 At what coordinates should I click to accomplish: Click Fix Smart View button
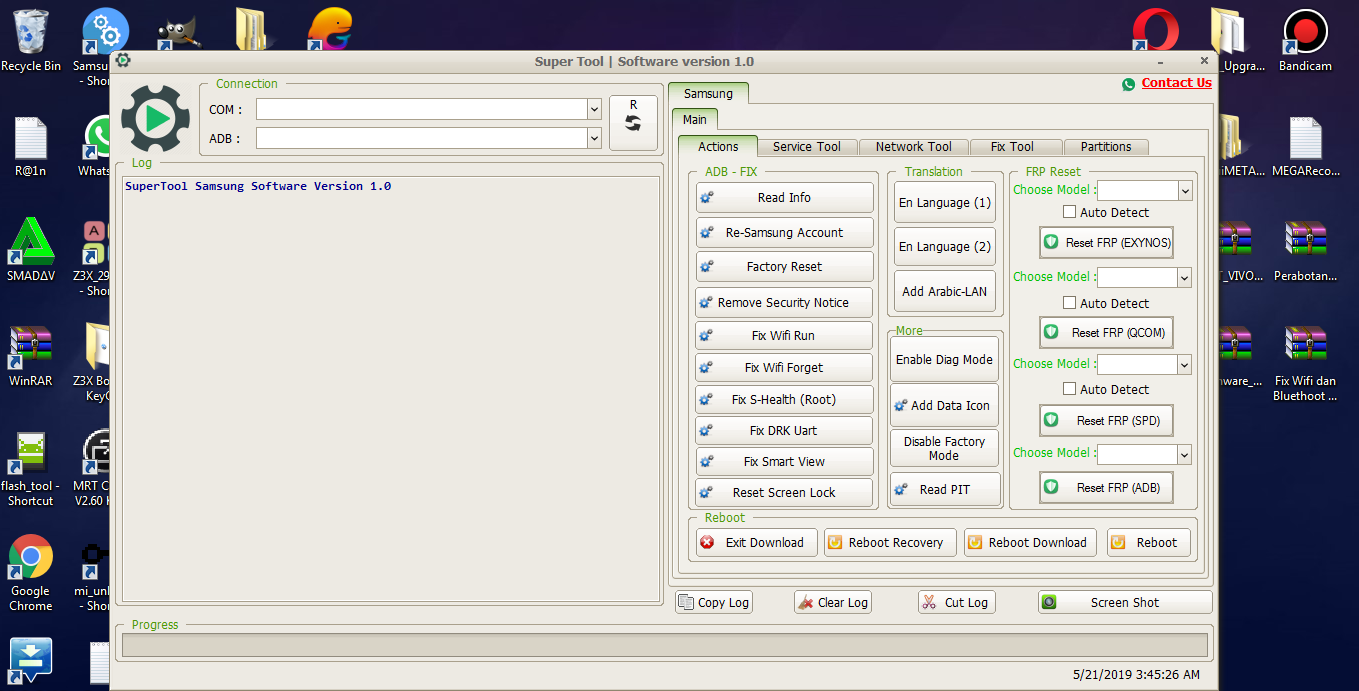(784, 462)
